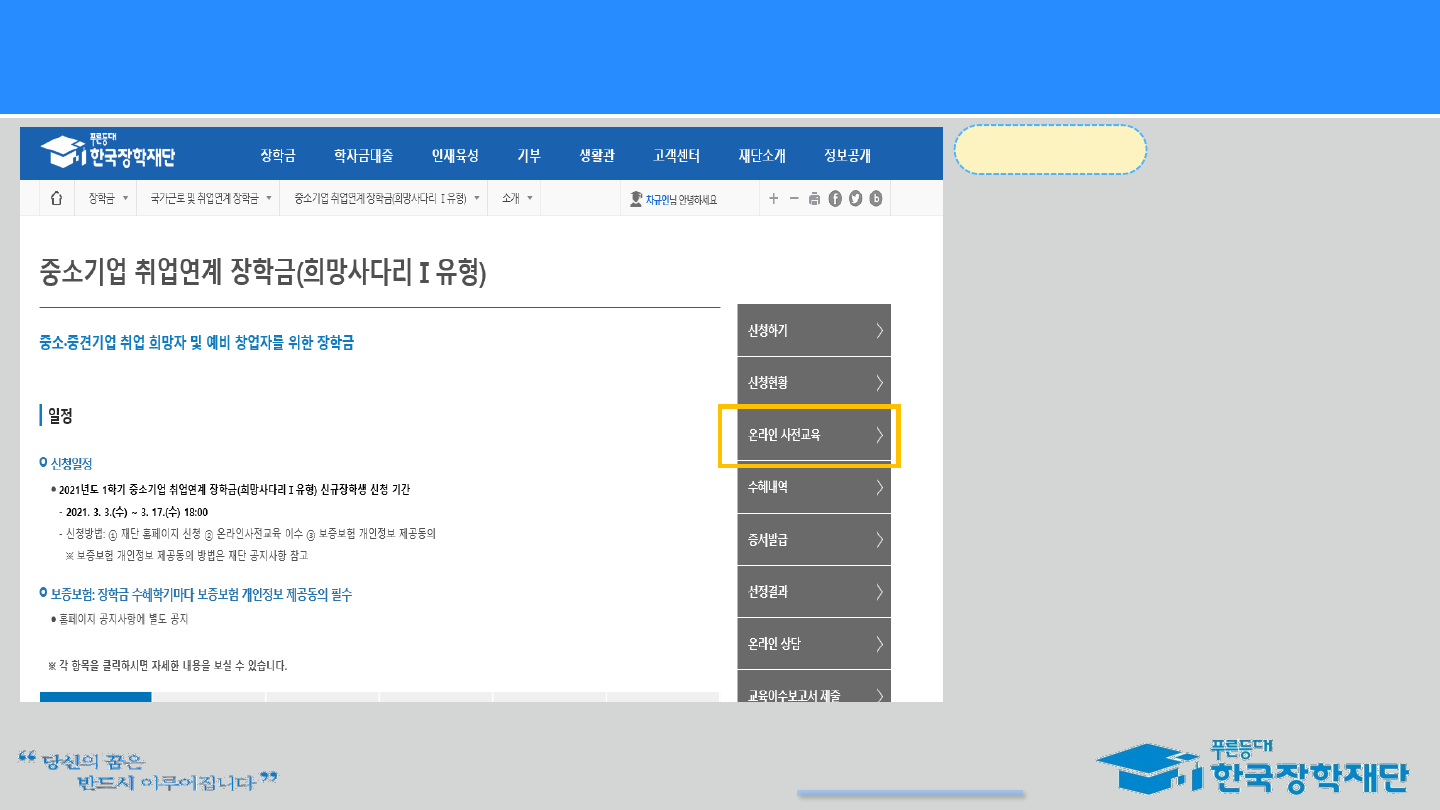Click the minus zoom-out icon
Image resolution: width=1440 pixels, height=810 pixels.
(x=794, y=199)
